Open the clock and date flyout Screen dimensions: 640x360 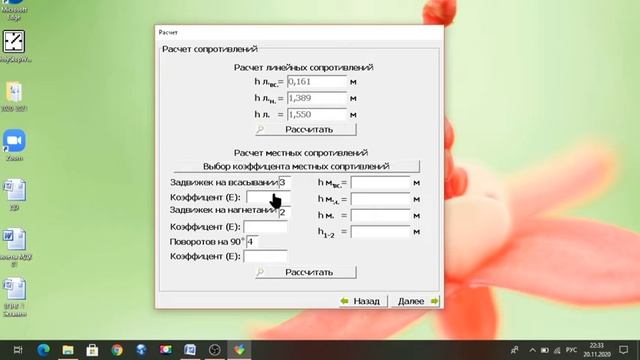tap(597, 350)
